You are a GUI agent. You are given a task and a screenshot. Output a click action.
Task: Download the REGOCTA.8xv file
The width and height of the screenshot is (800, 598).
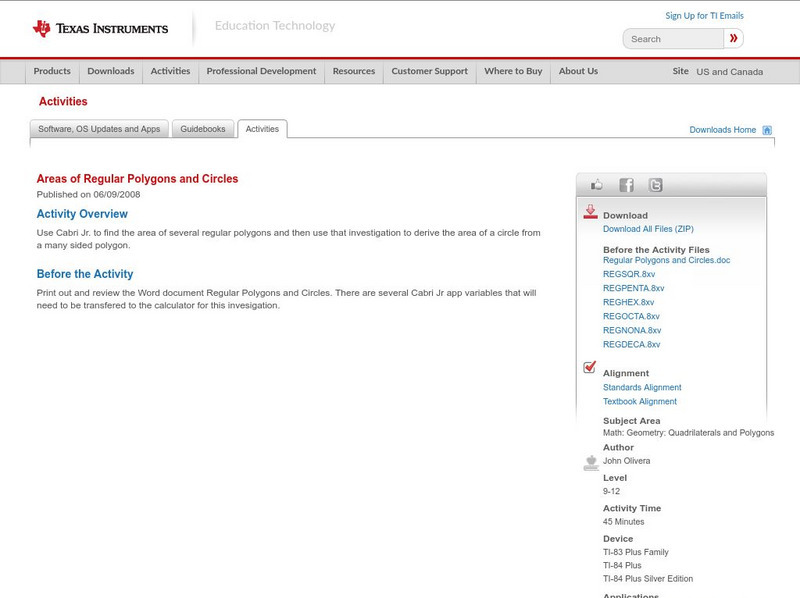tap(631, 316)
